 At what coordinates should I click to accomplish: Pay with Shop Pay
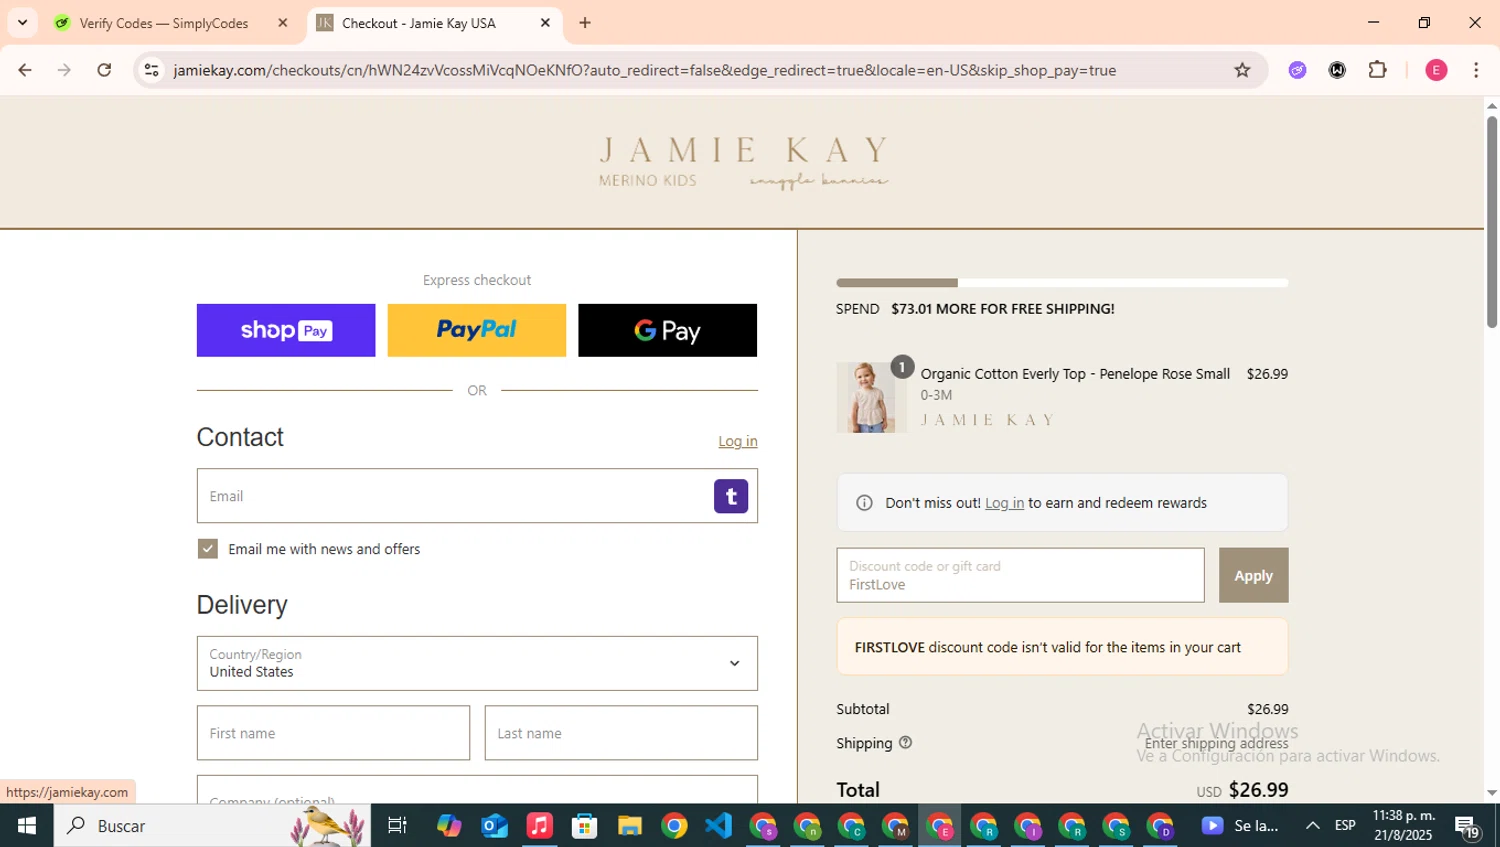click(286, 330)
